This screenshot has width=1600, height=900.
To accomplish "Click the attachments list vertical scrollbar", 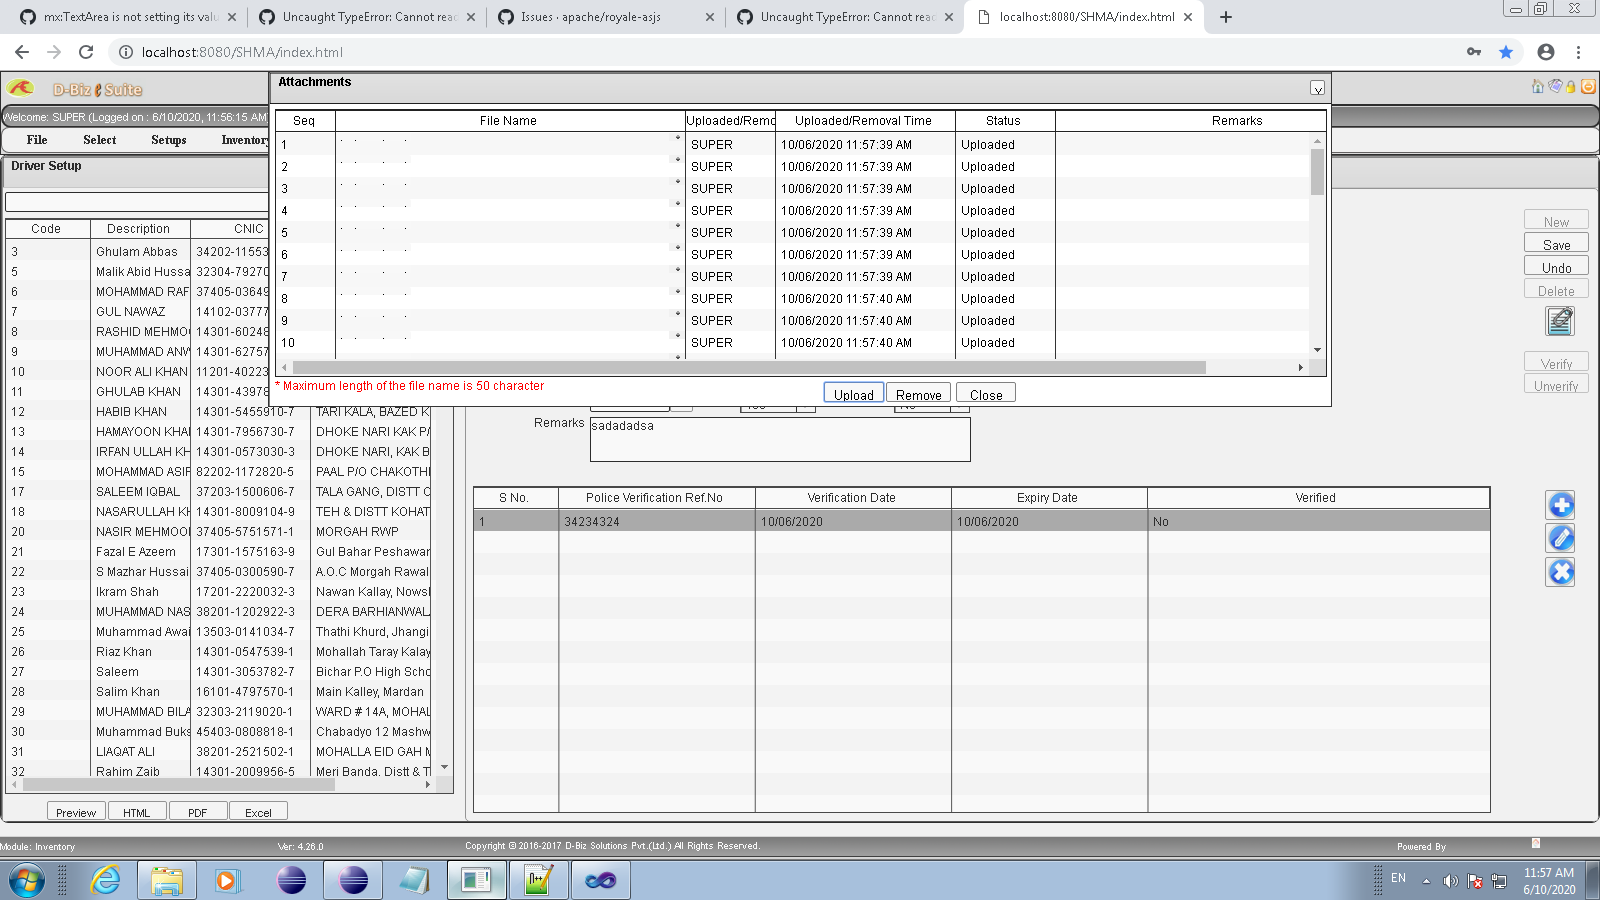I will (1317, 172).
